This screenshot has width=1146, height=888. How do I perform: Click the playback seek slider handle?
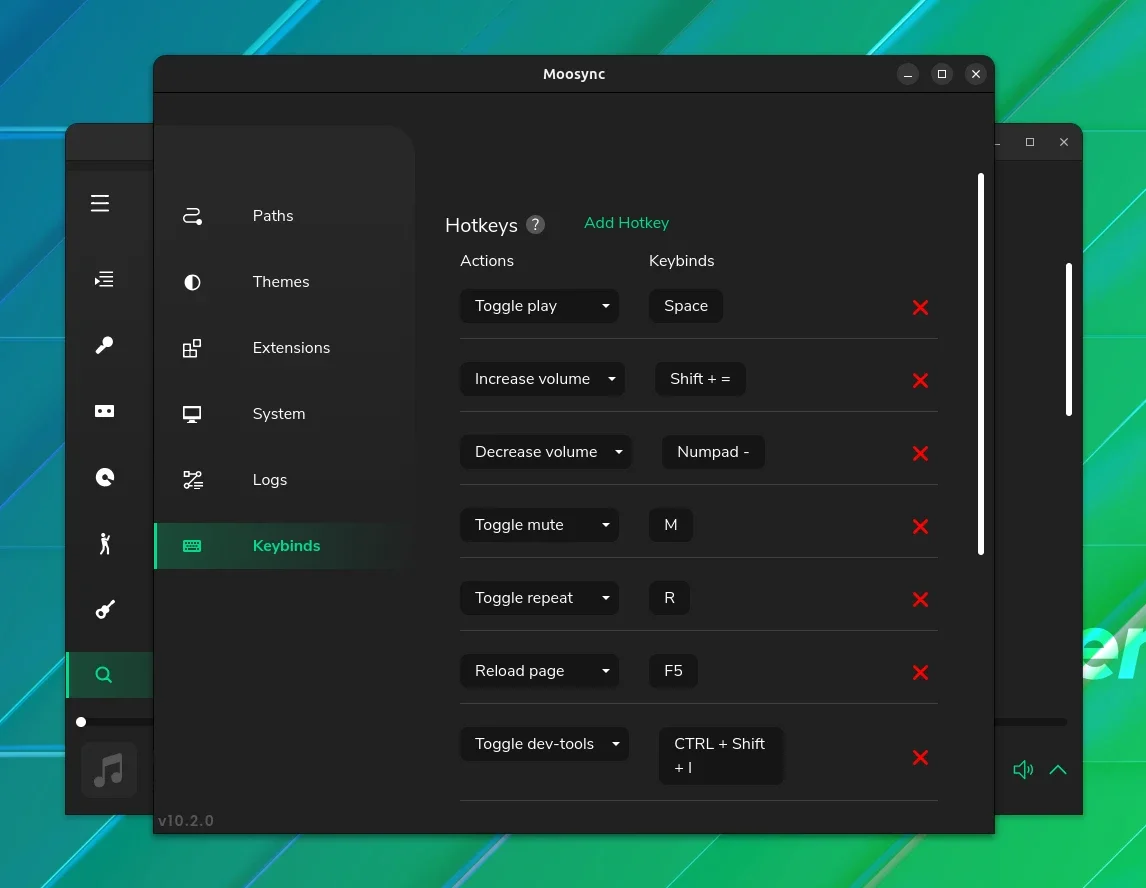pyautogui.click(x=81, y=722)
